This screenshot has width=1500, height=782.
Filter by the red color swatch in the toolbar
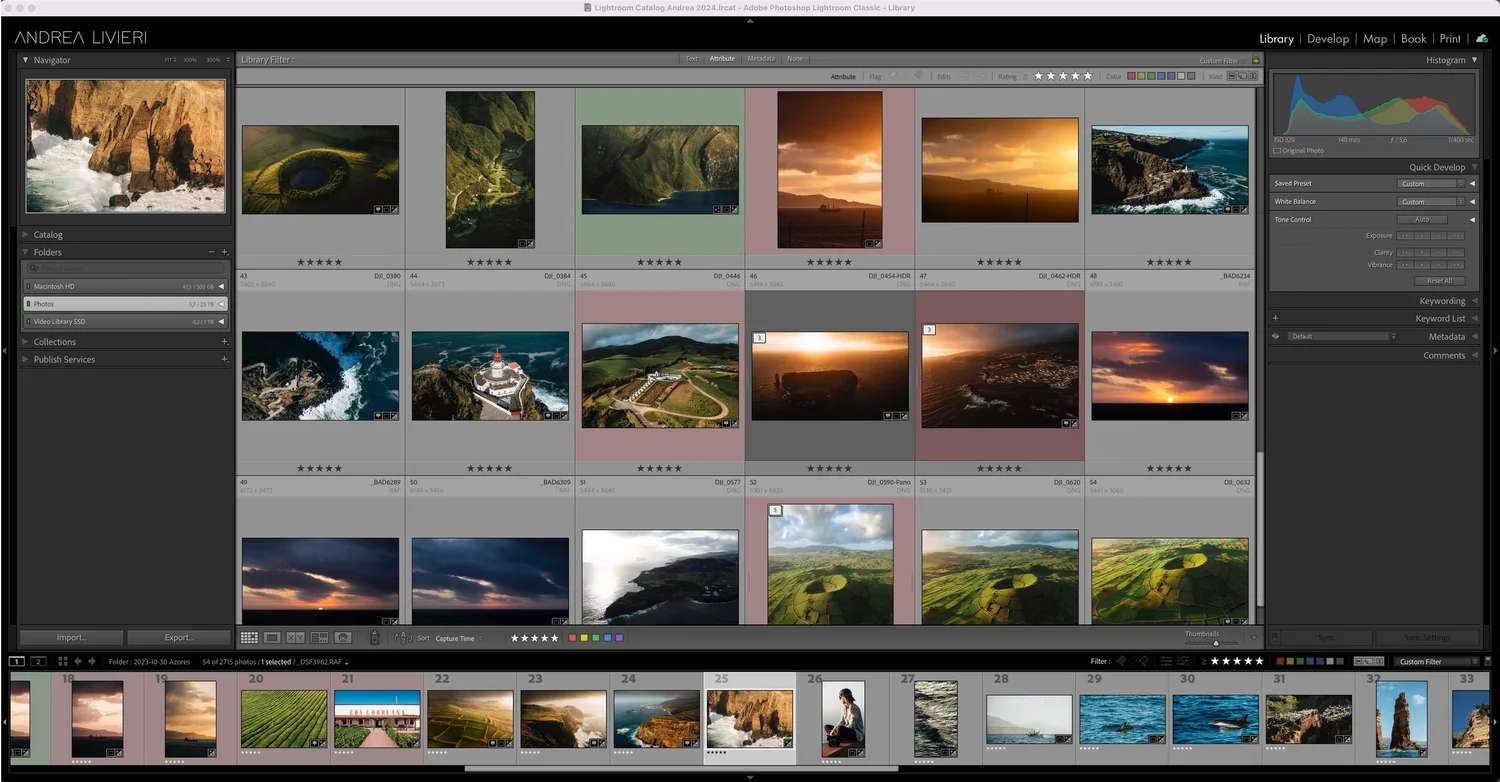[x=571, y=637]
